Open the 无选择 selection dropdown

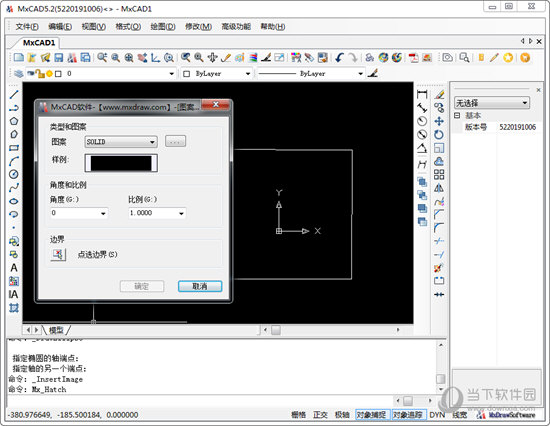coord(491,103)
